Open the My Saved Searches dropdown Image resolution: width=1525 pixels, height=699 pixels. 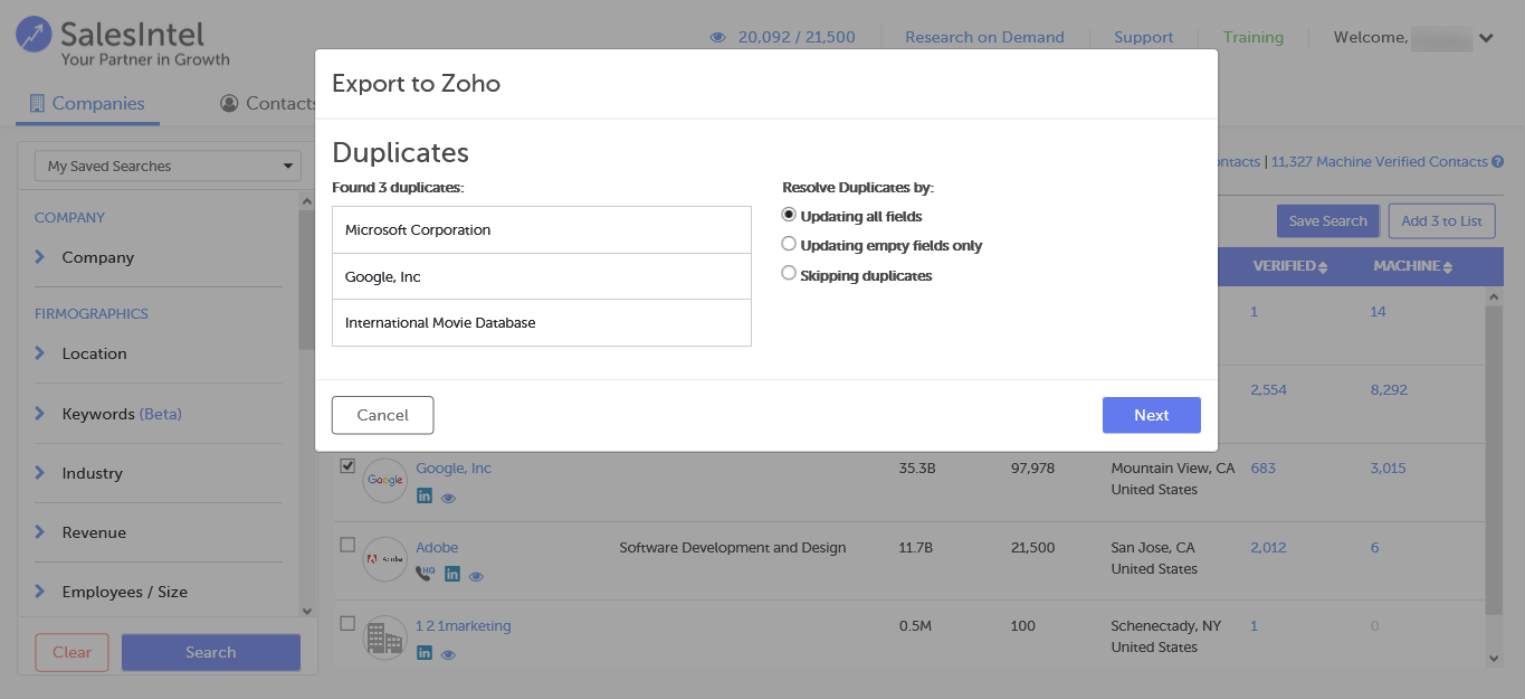(168, 166)
